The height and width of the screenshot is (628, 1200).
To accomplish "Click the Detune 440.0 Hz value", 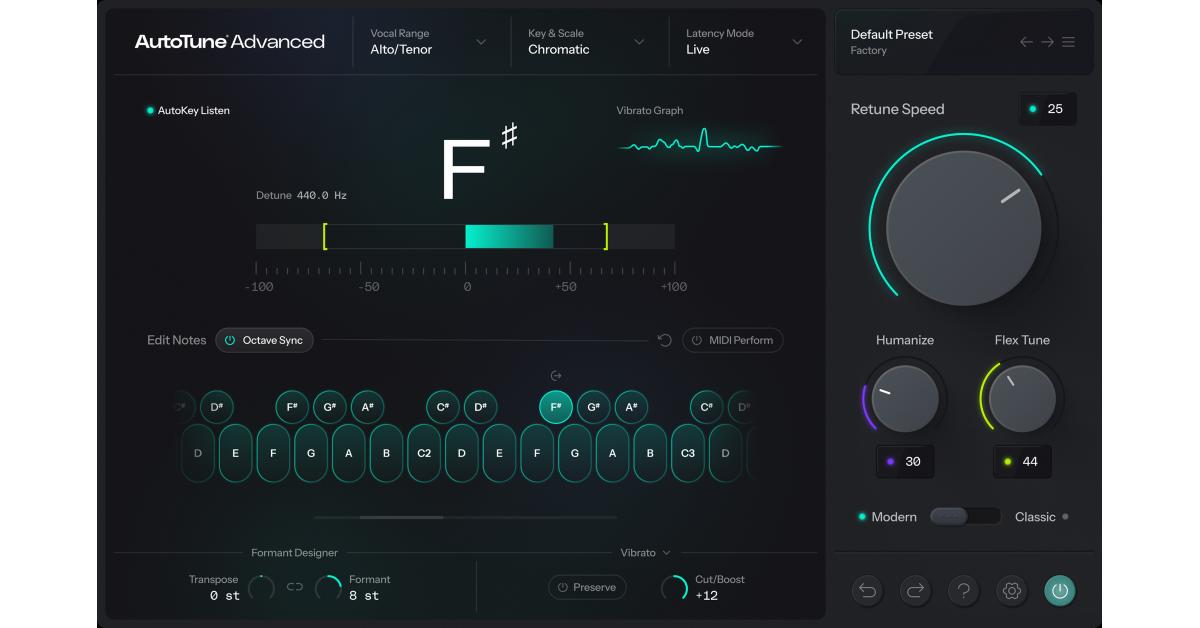I will (x=322, y=196).
